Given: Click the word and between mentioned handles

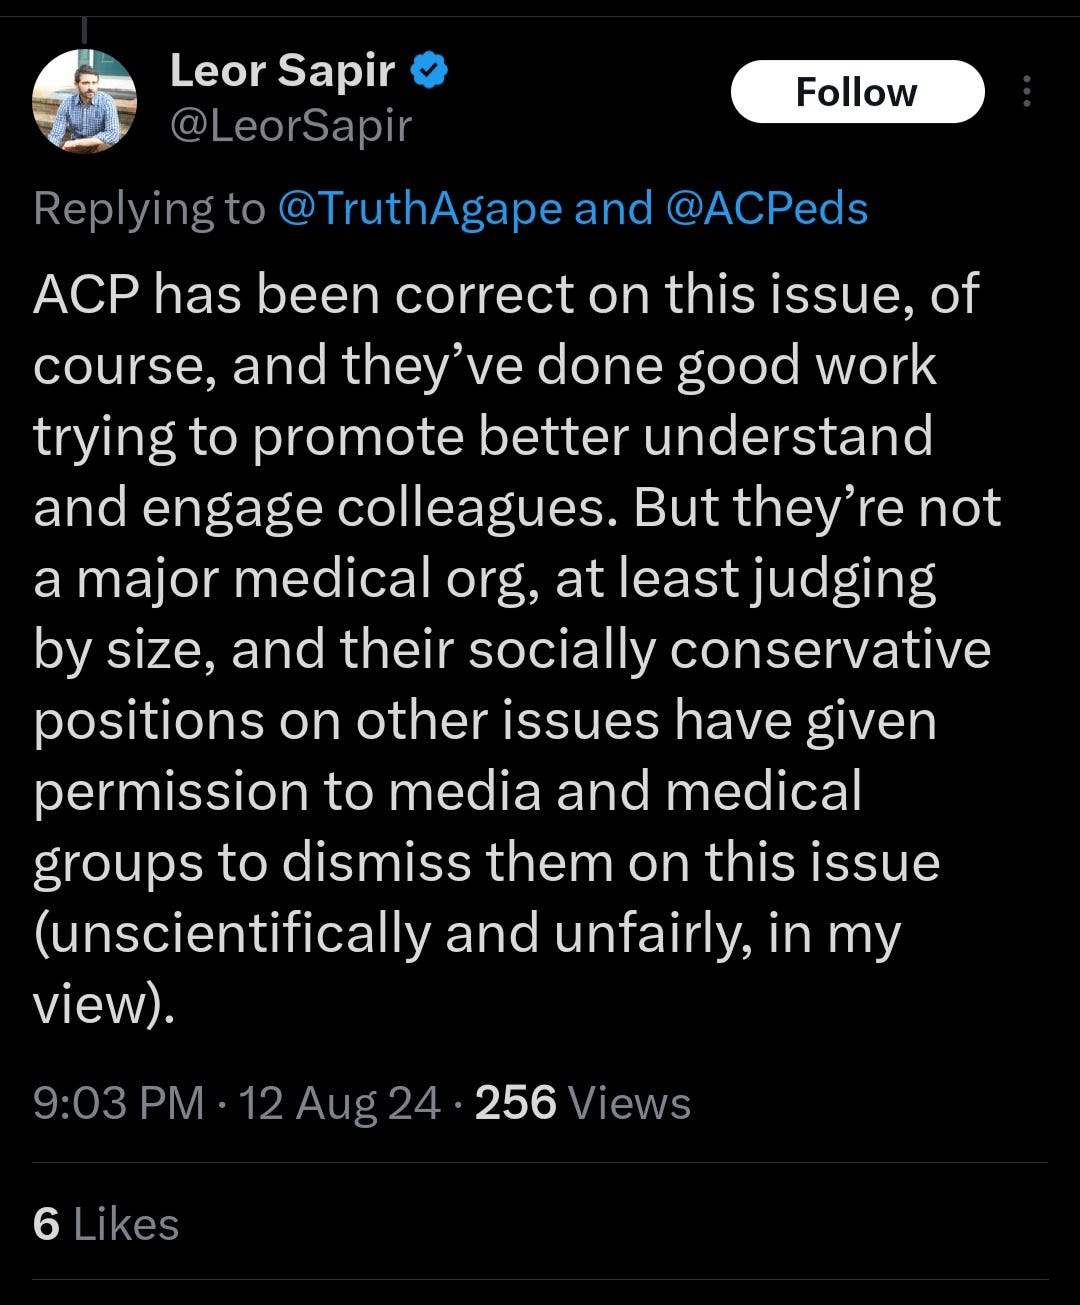Looking at the screenshot, I should [613, 209].
